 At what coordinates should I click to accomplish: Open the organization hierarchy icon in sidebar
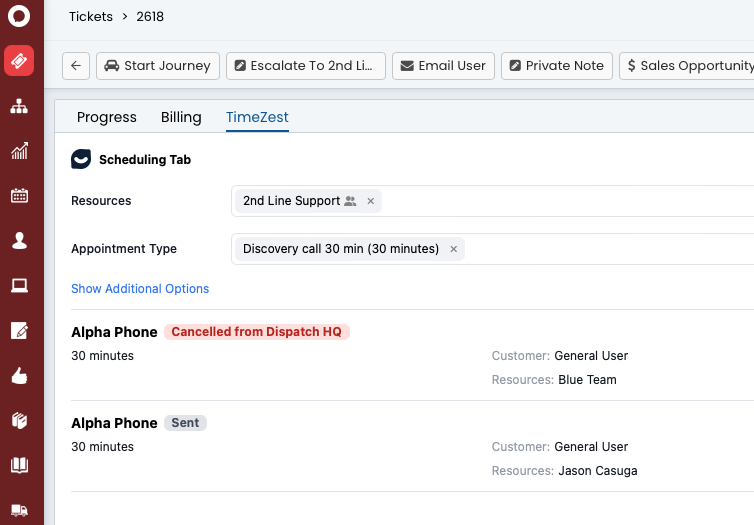pos(19,105)
